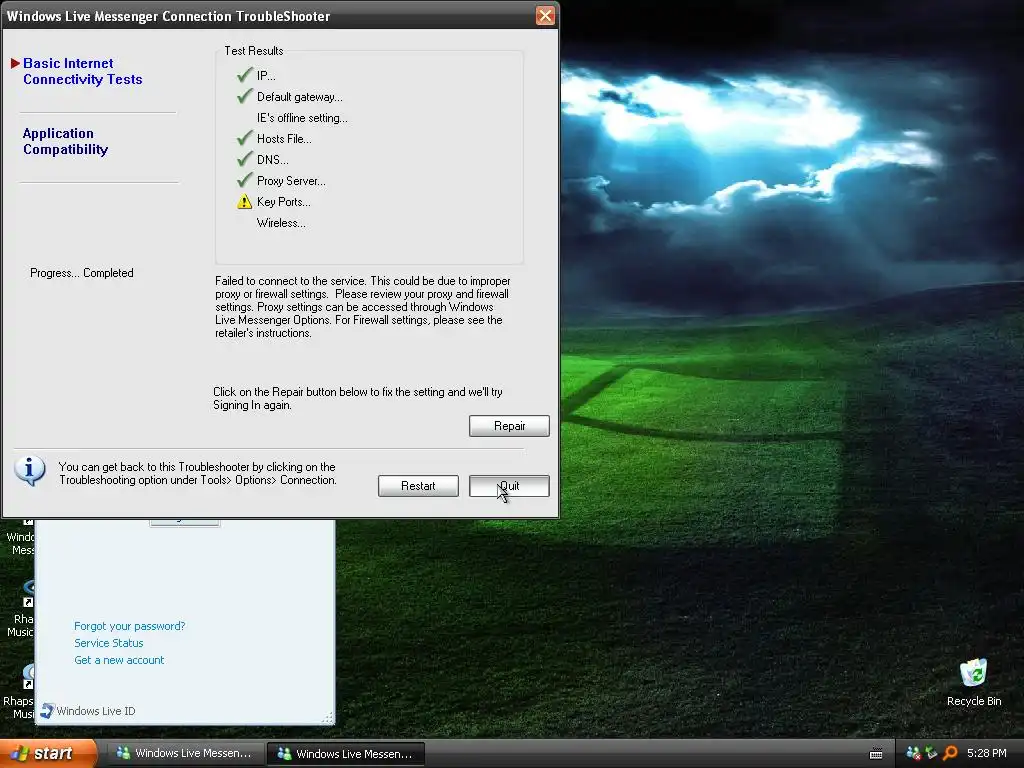Click the Messenger tray icon with red X
1024x768 pixels.
[913, 753]
